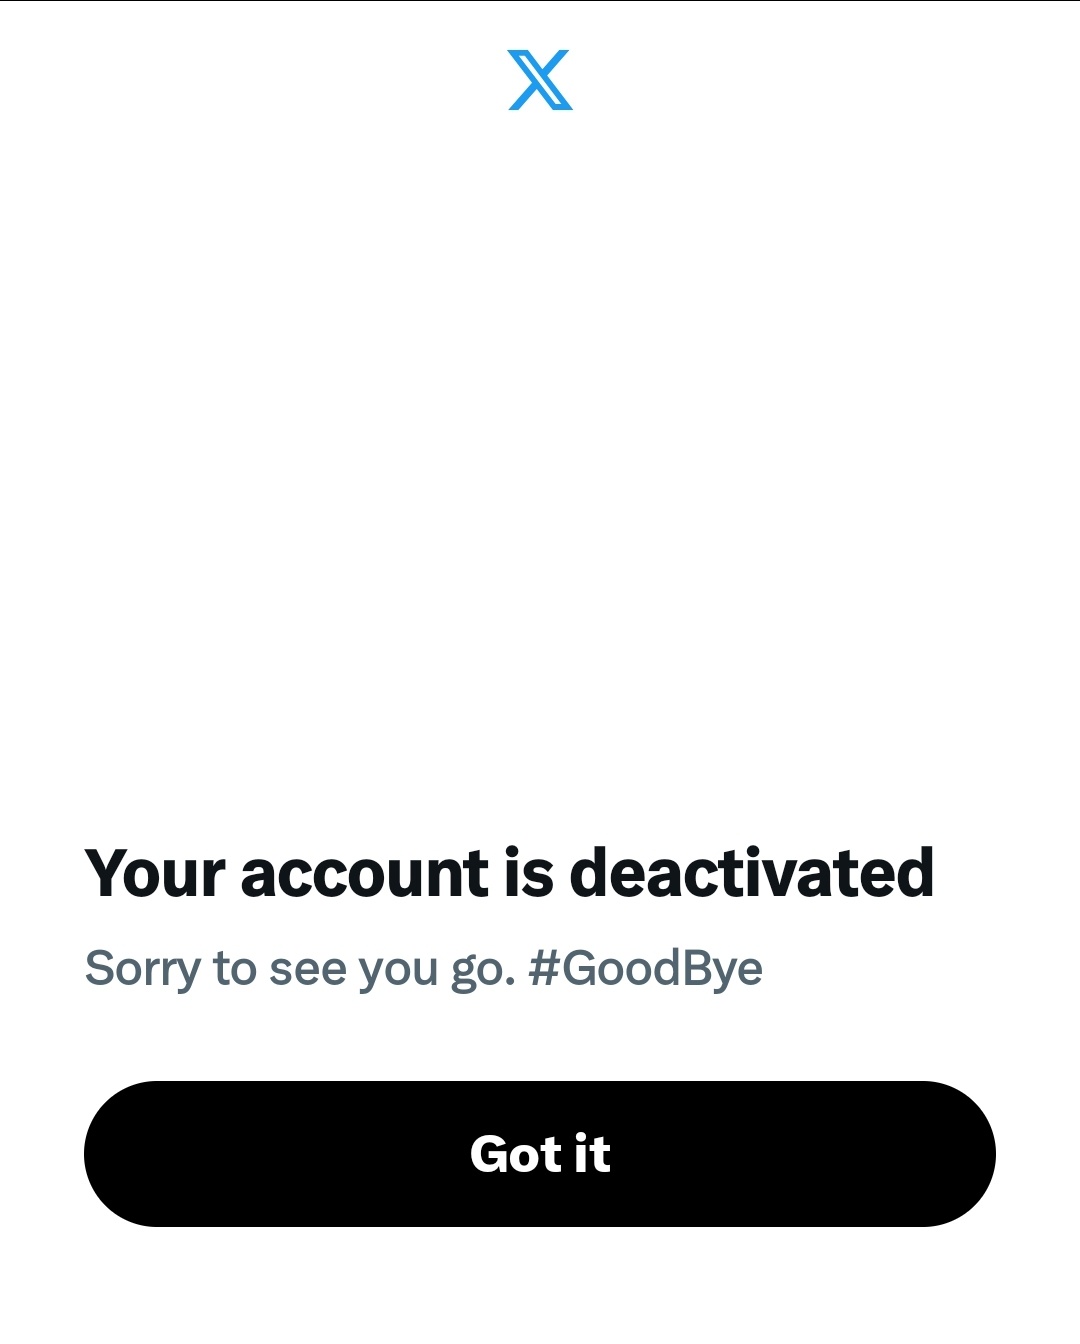The height and width of the screenshot is (1344, 1080).
Task: Click the 'Your account is deactivated' heading
Action: click(510, 873)
